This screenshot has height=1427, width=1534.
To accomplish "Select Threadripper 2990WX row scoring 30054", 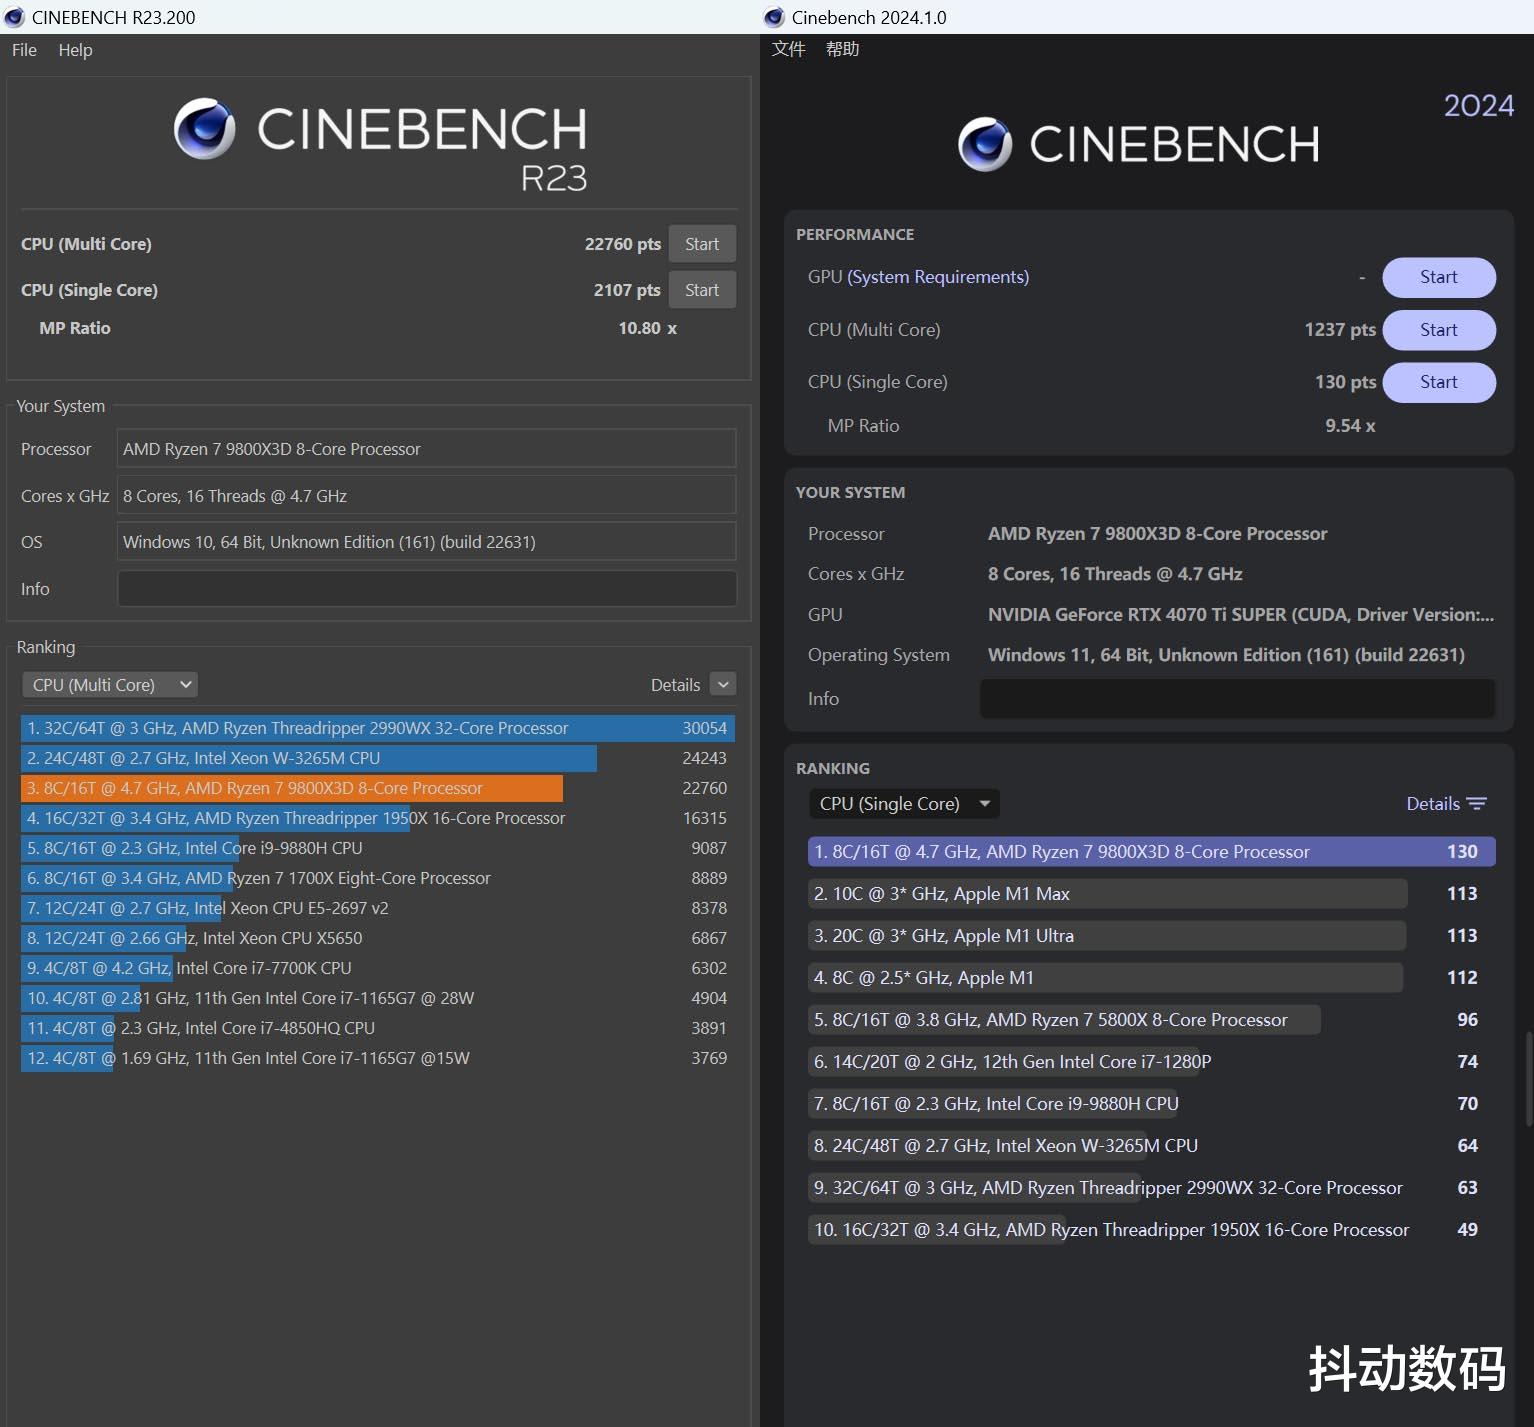I will (378, 728).
